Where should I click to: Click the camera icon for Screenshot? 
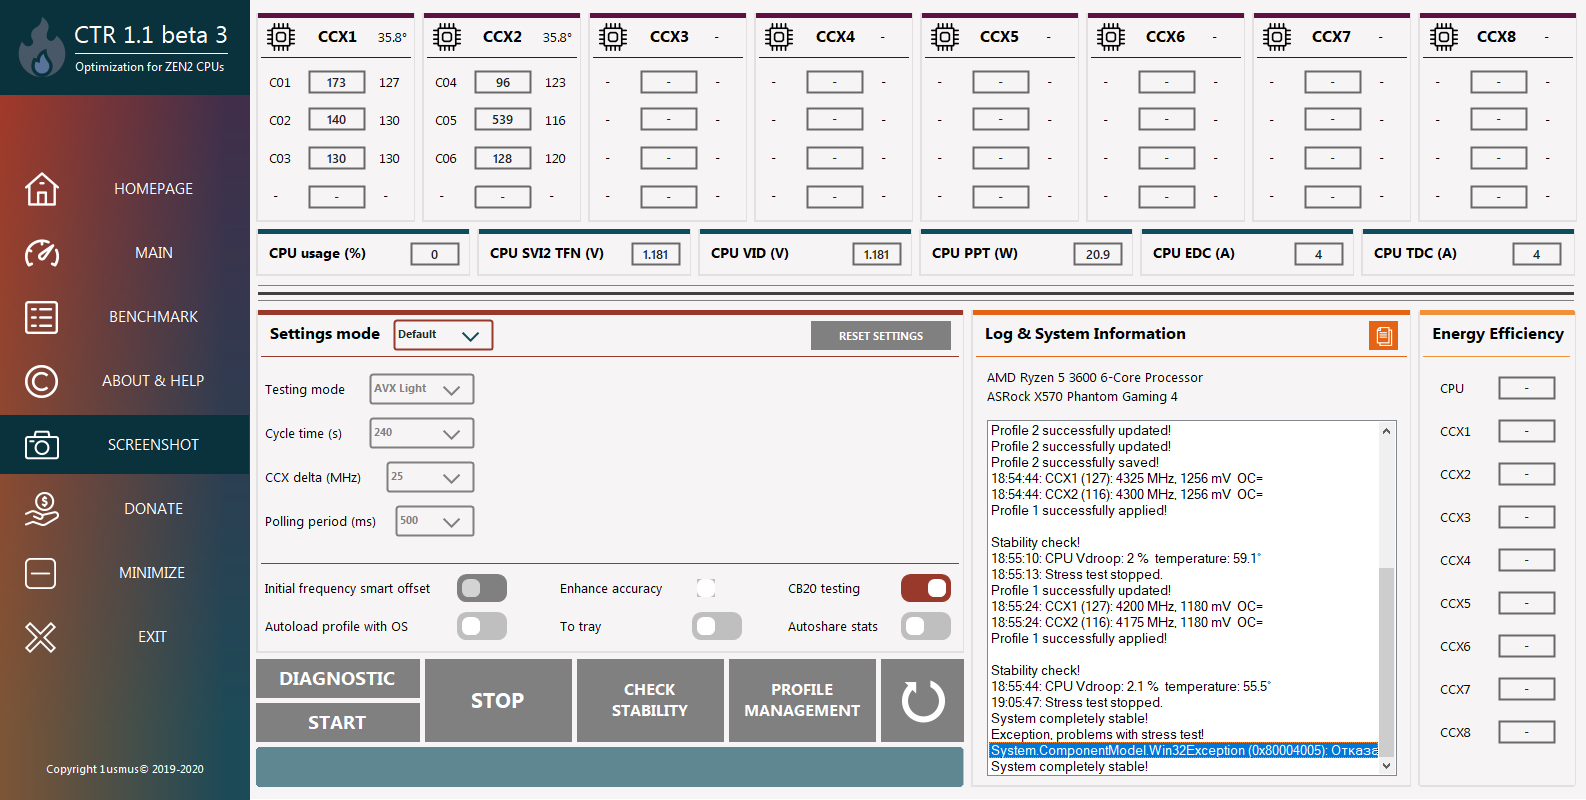[x=41, y=445]
